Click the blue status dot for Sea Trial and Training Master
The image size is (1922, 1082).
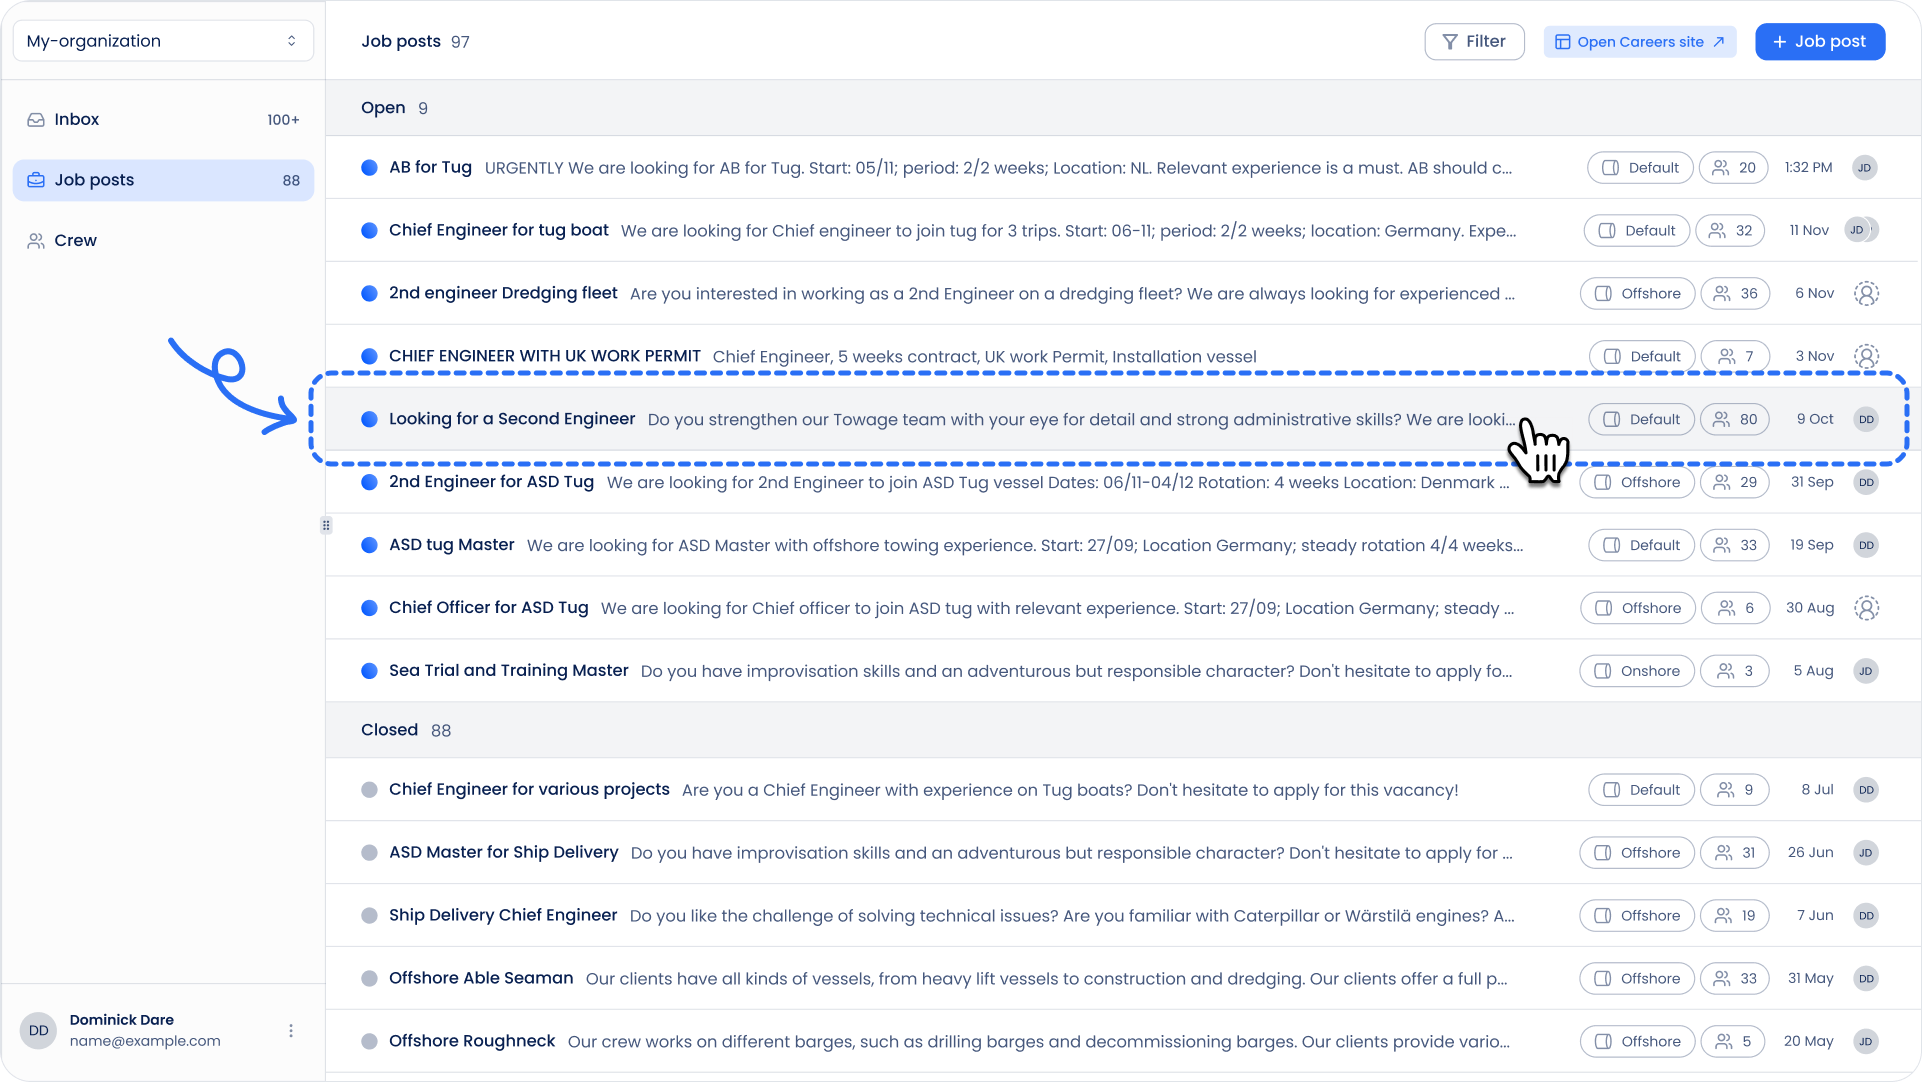pos(369,671)
